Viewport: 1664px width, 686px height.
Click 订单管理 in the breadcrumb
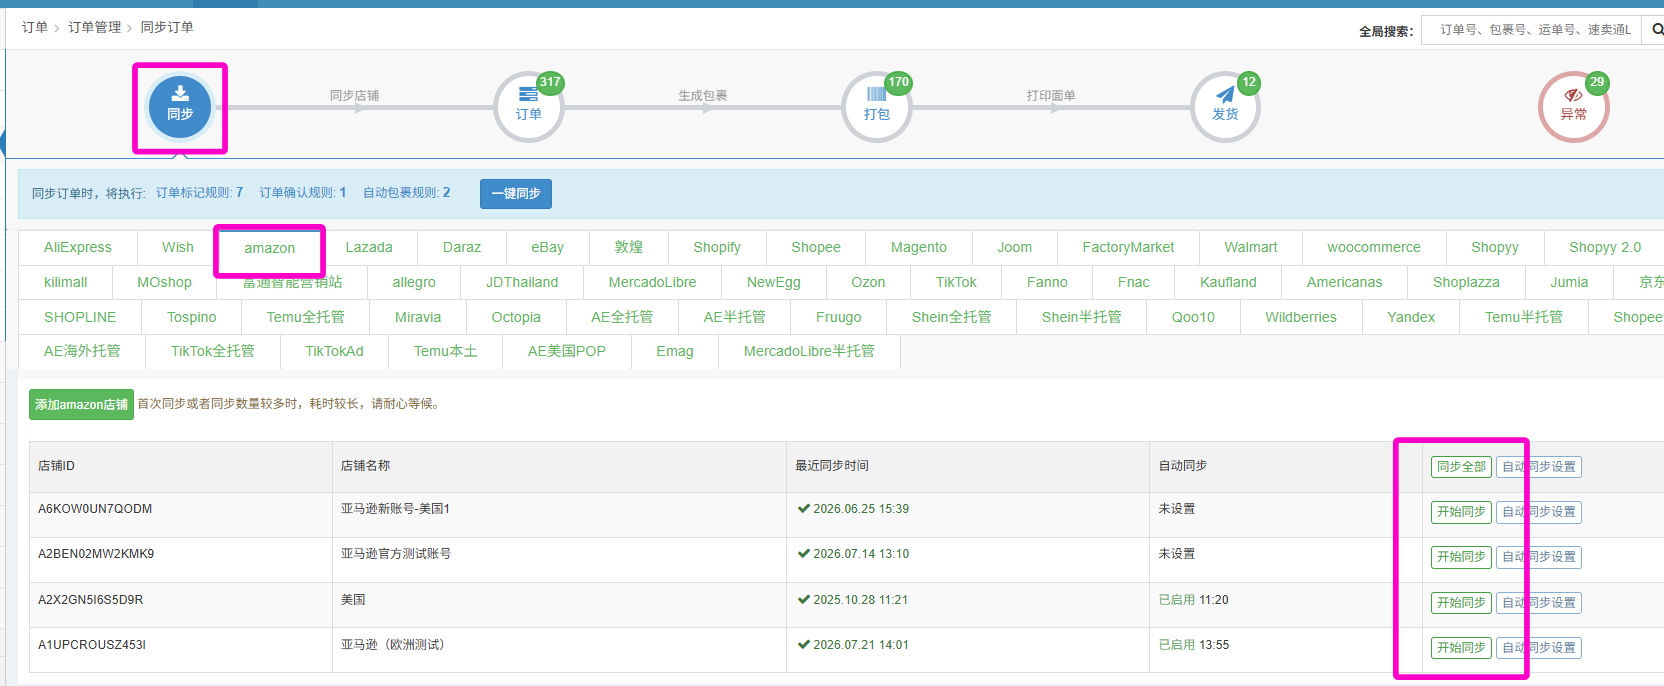94,27
